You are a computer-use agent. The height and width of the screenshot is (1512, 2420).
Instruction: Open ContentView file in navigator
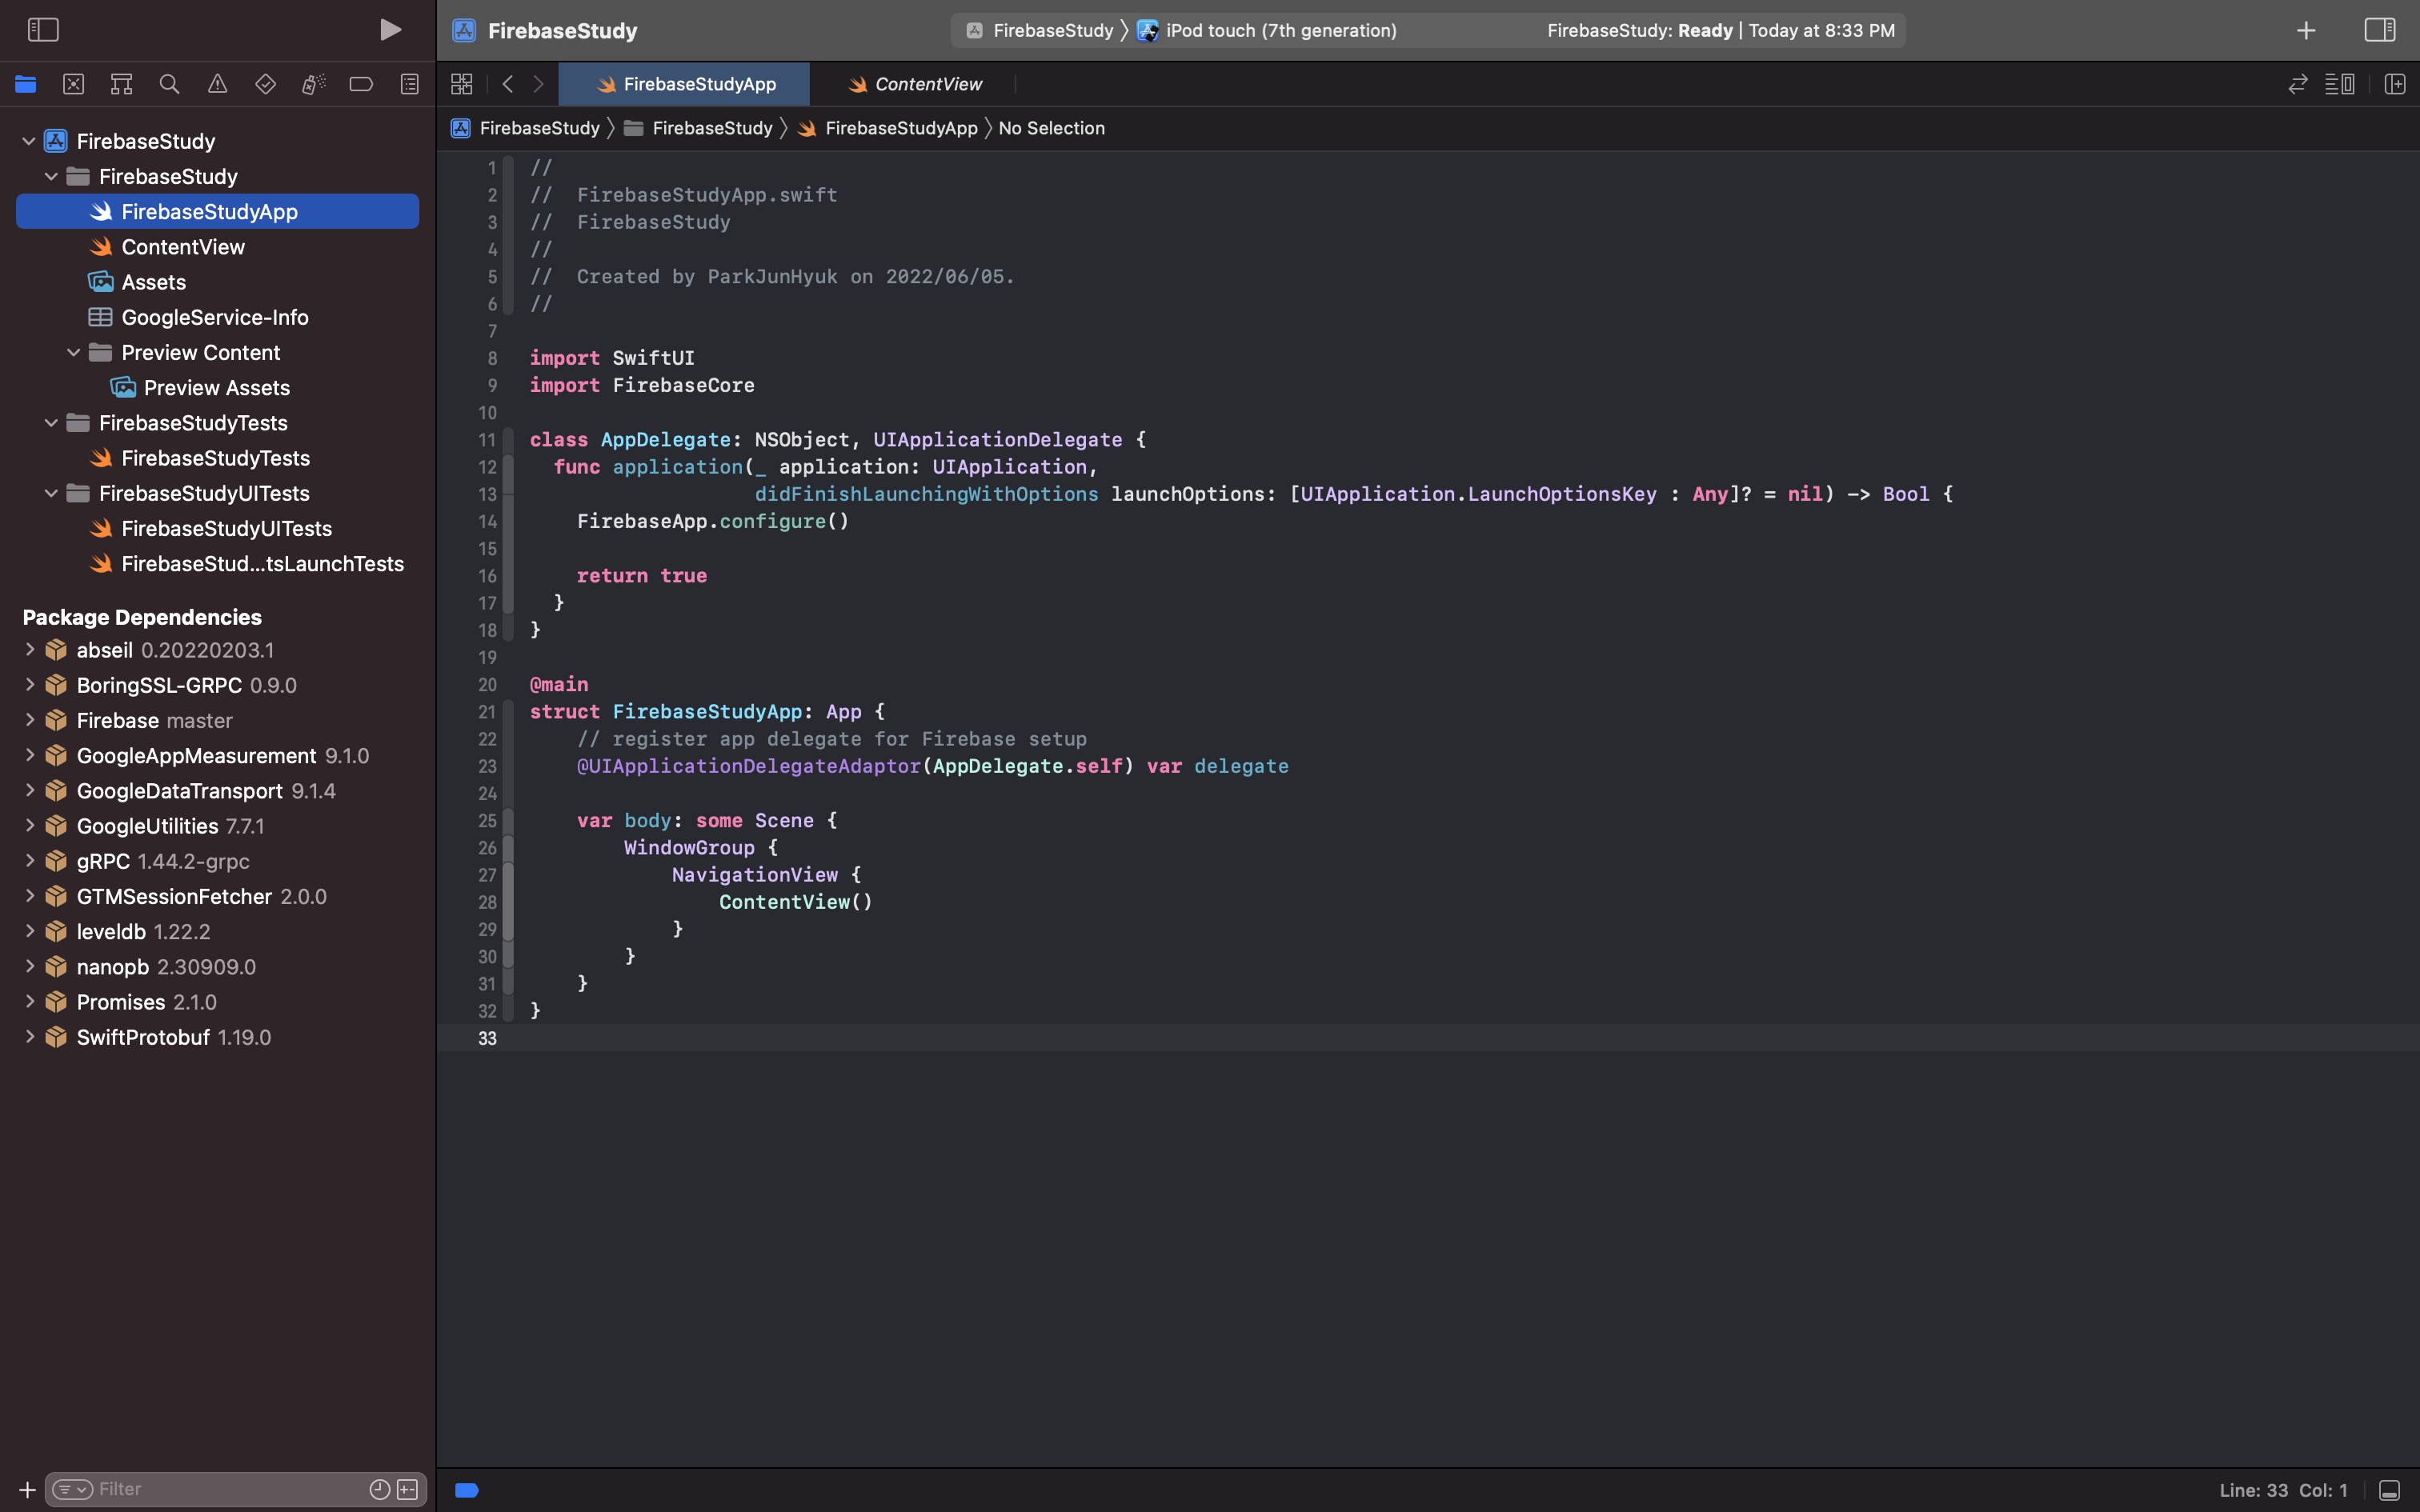tap(217, 247)
